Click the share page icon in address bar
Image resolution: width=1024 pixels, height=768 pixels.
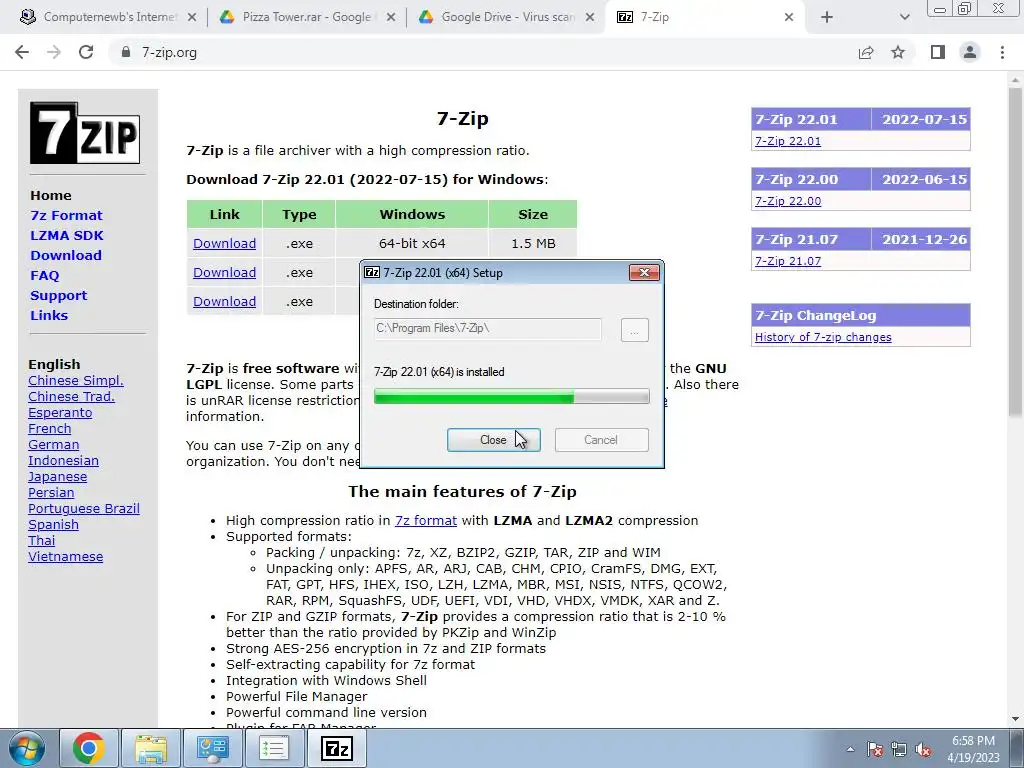(866, 52)
